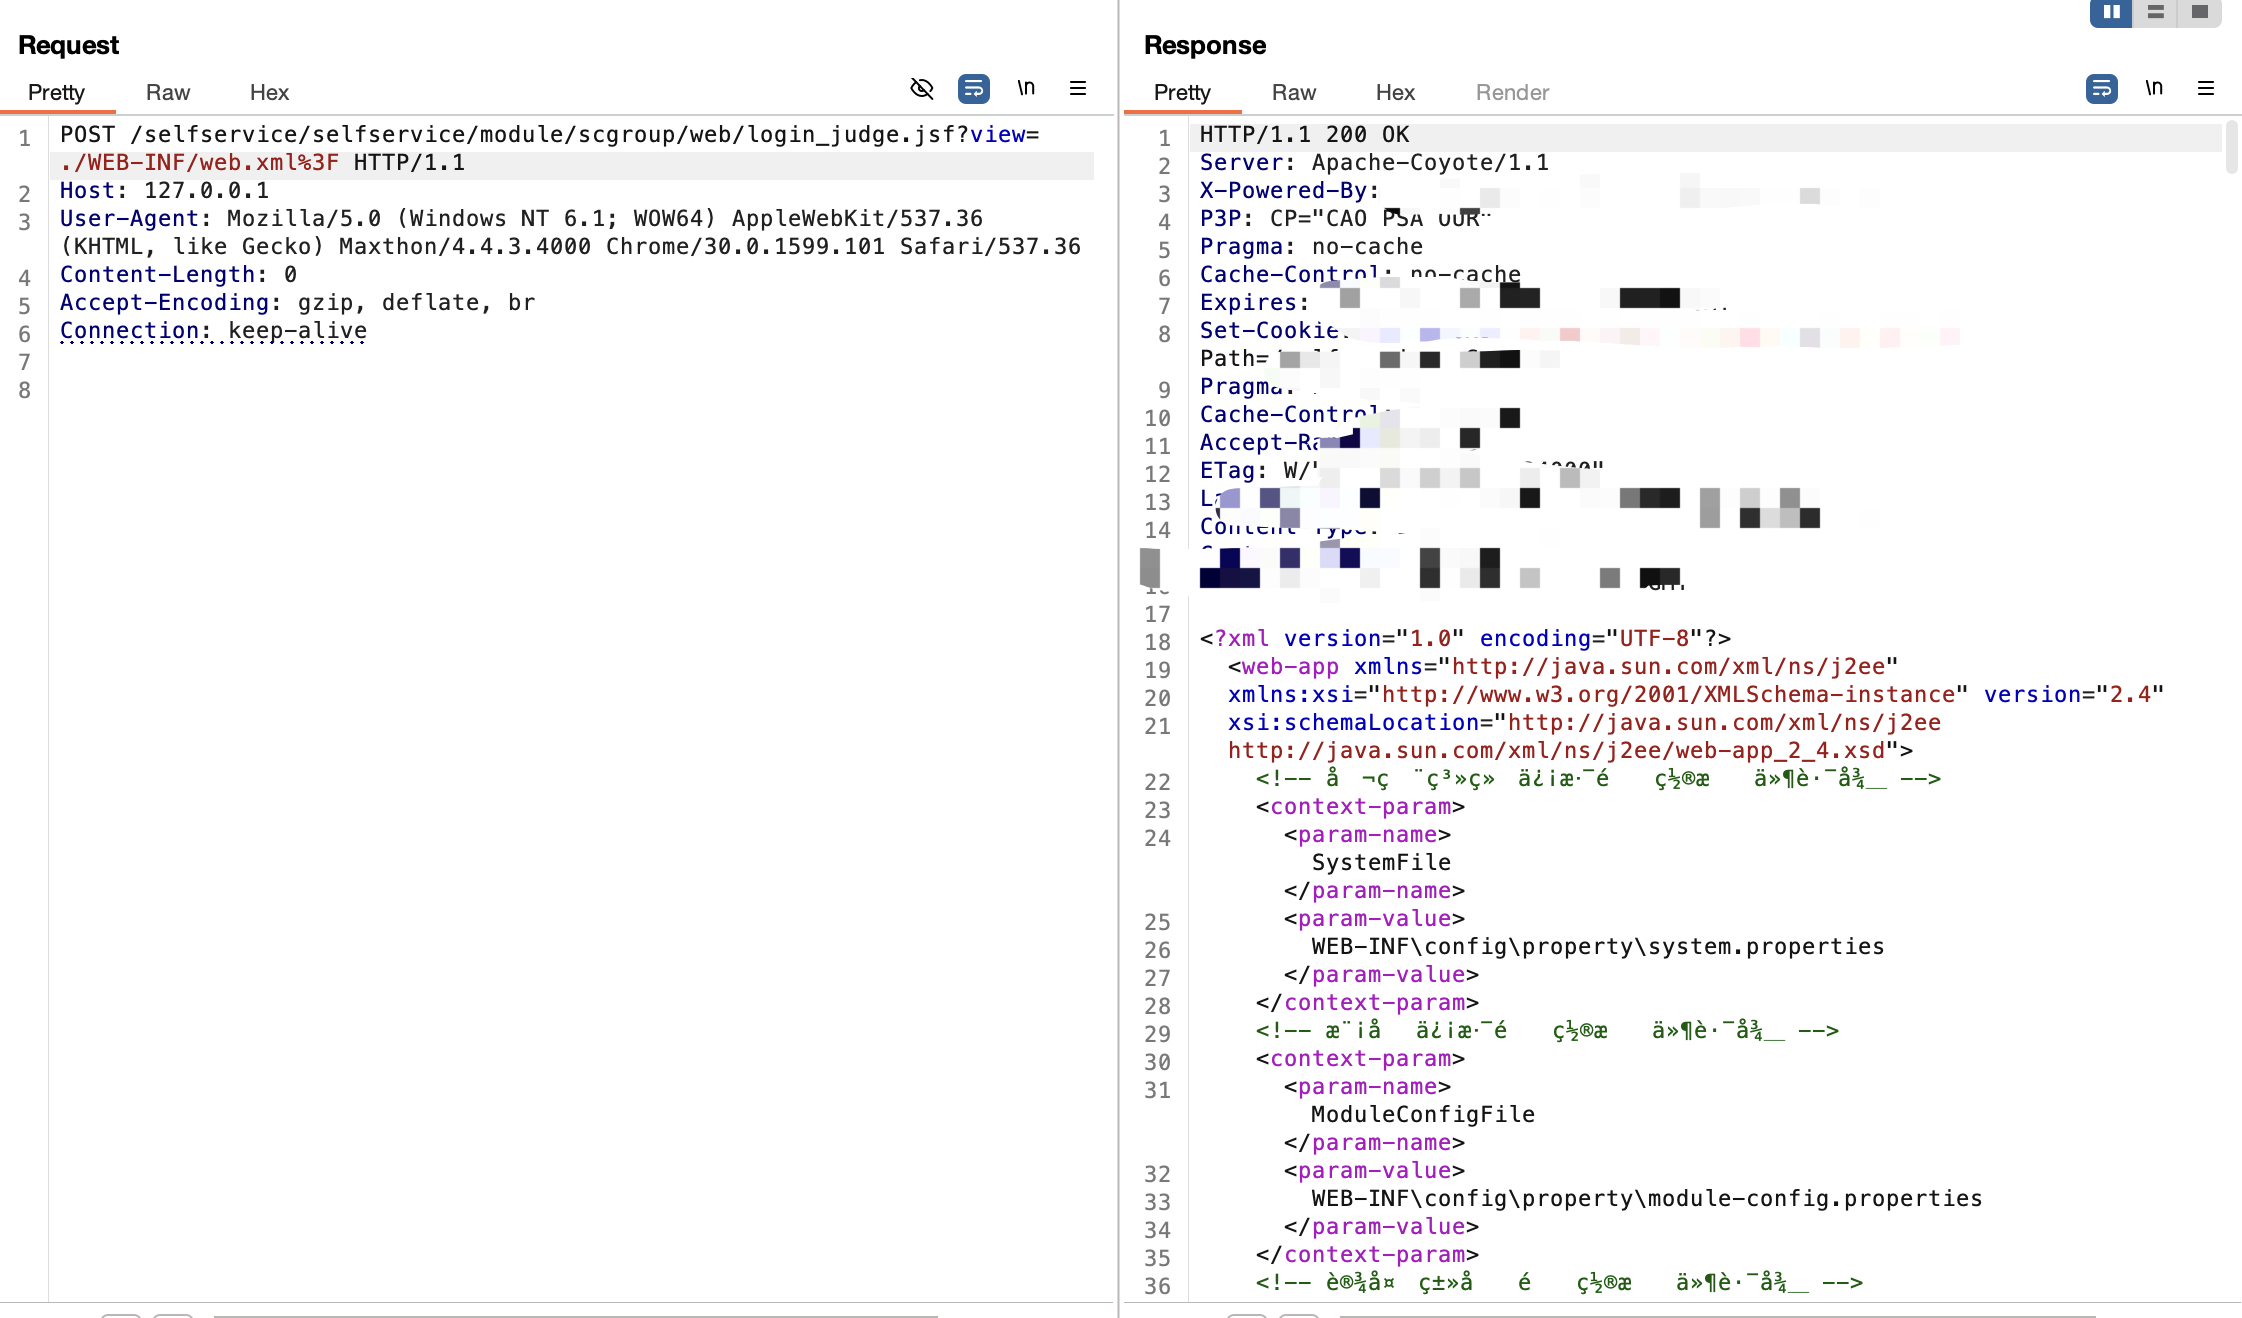
Task: Select side-by-side layout view icon
Action: click(x=2111, y=12)
